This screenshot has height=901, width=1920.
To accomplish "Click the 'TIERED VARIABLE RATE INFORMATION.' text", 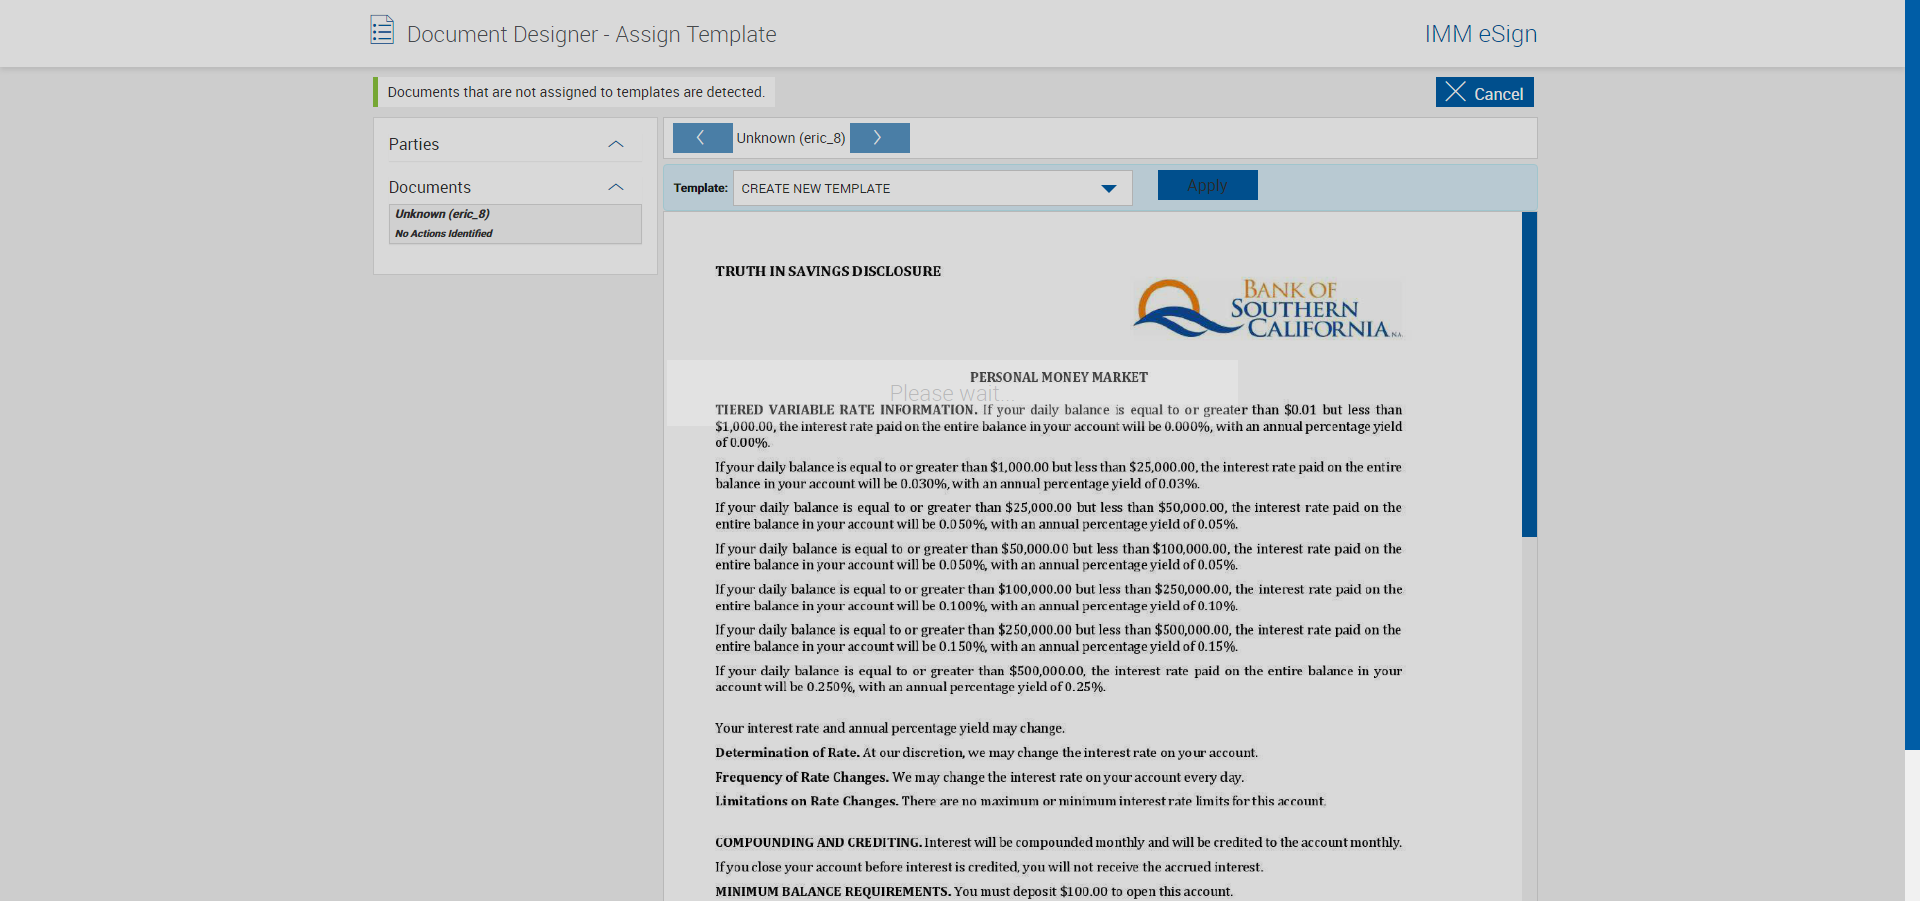I will (846, 410).
